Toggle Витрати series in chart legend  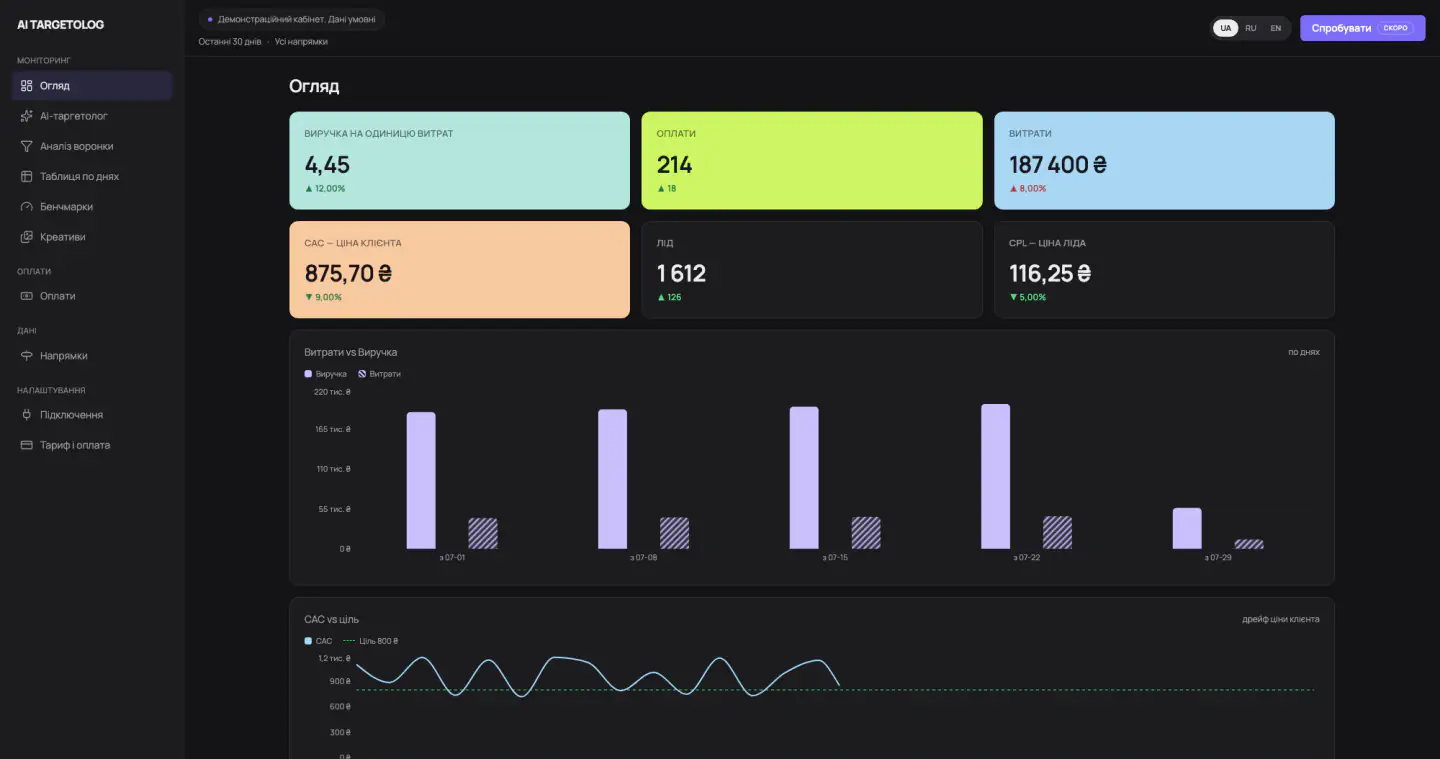(x=379, y=374)
